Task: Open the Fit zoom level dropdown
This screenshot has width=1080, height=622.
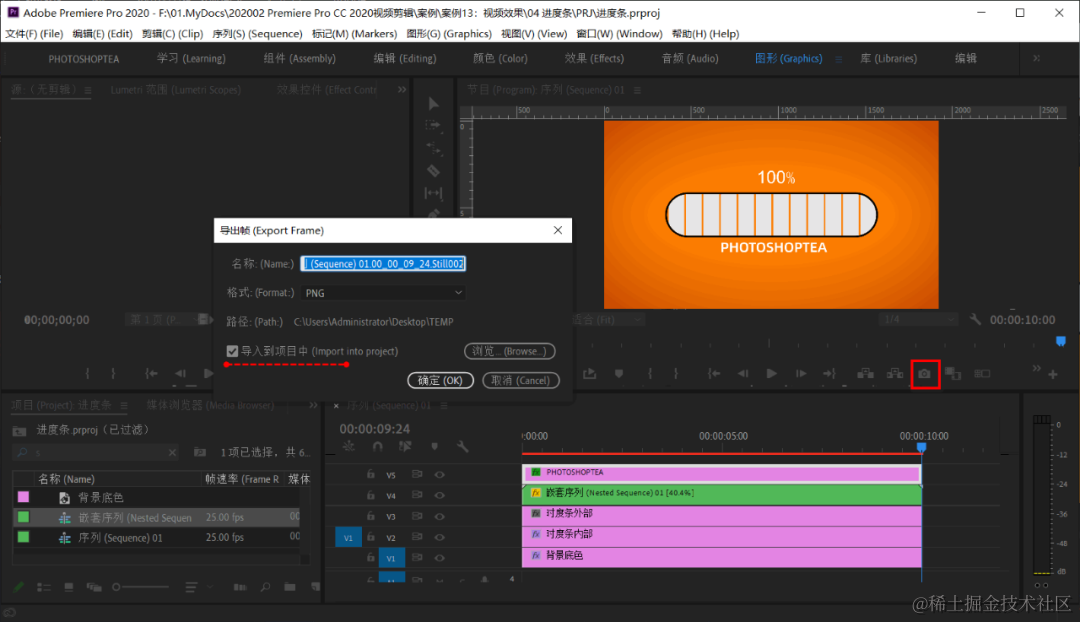Action: click(608, 320)
